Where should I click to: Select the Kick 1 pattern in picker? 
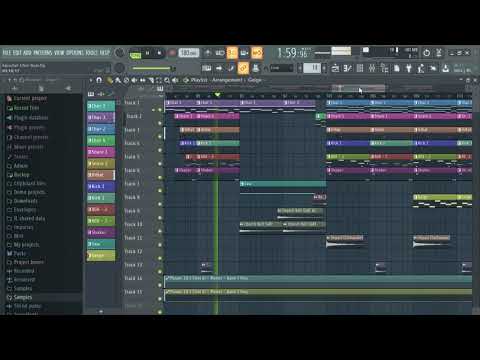tap(101, 186)
